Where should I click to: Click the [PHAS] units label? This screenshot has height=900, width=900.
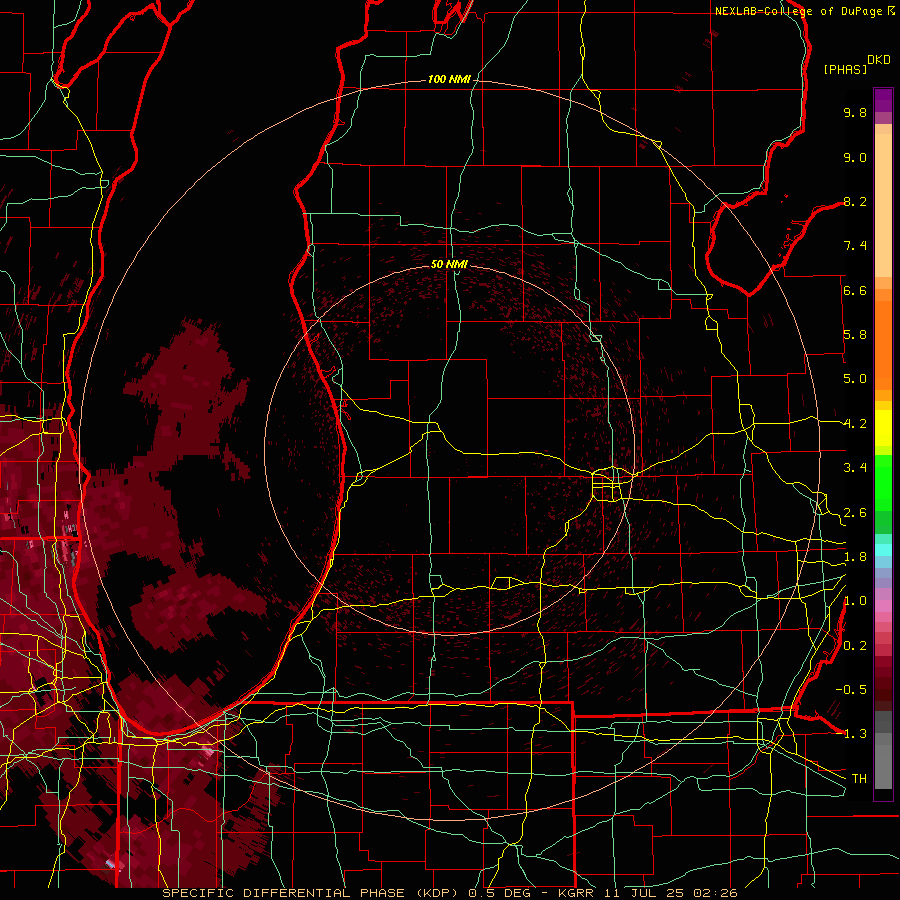click(x=845, y=69)
